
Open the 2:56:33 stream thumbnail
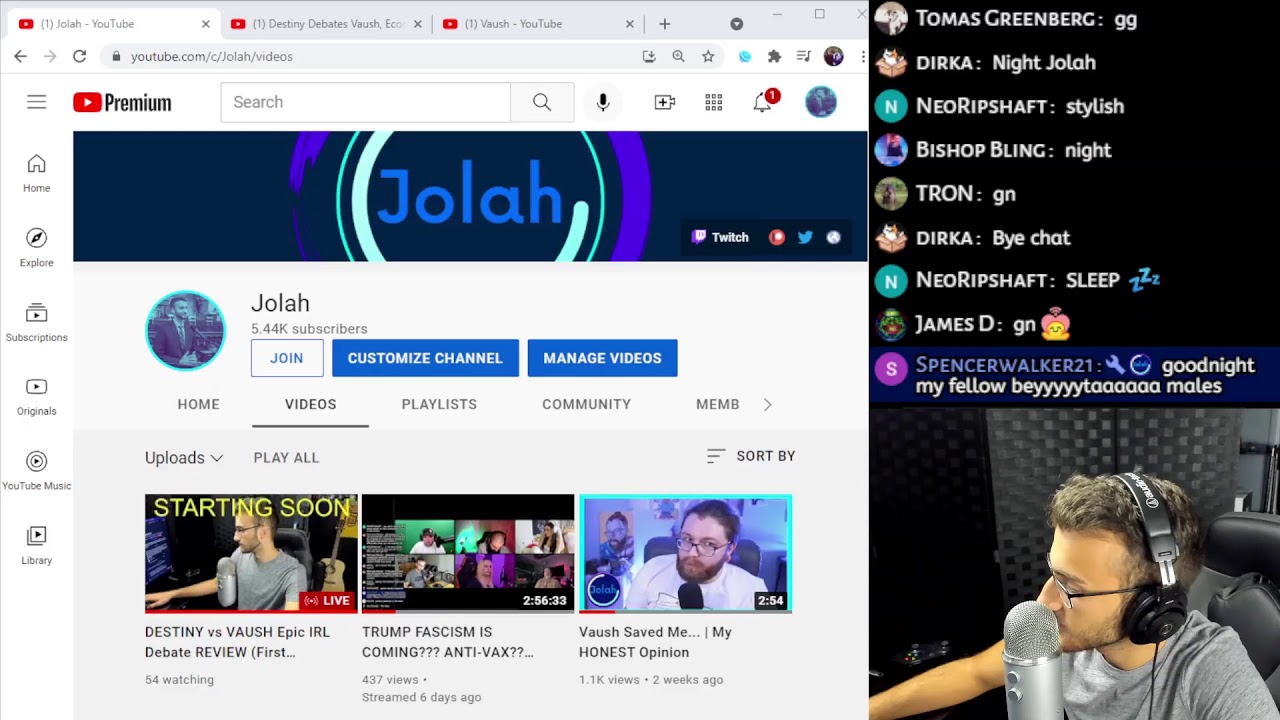(x=468, y=553)
